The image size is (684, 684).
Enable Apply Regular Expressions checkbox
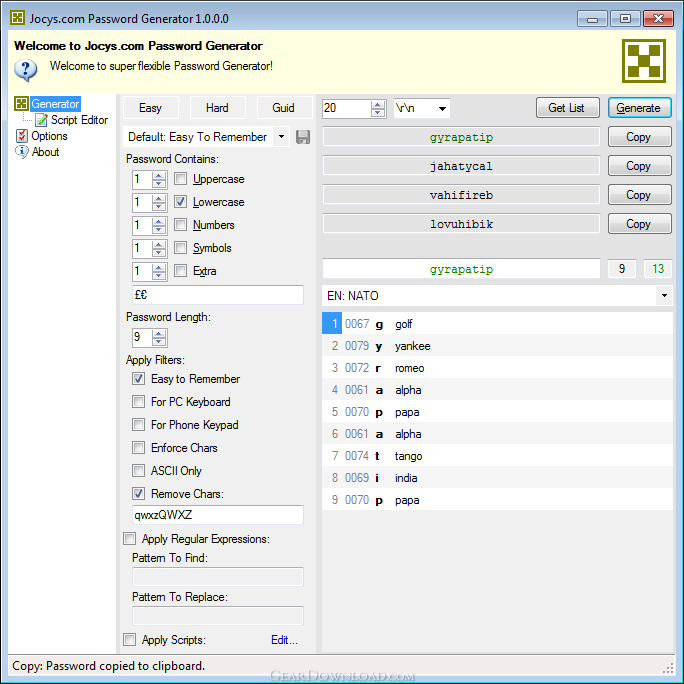coord(130,539)
